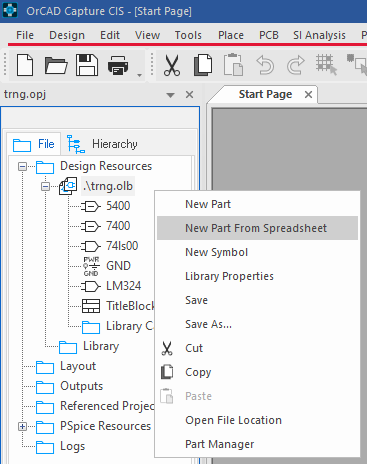Click the Layout folder icon
This screenshot has height=464, width=367.
[45, 367]
